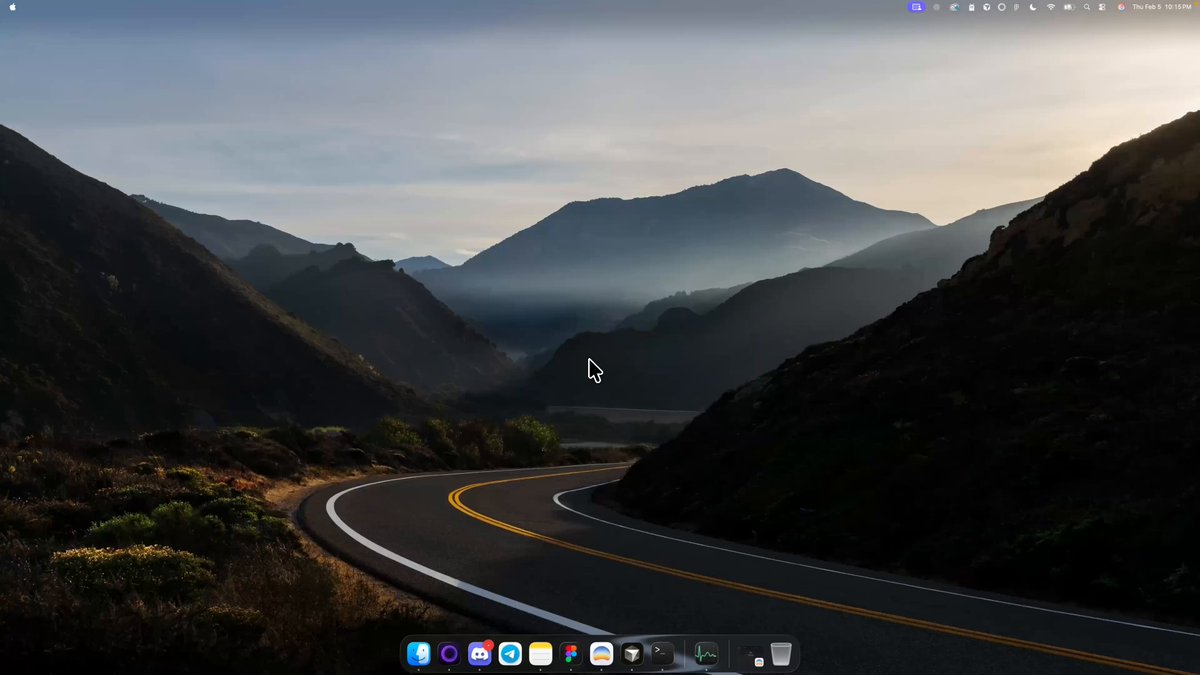Open the Trash in the dock
Screen dimensions: 1200x675
pos(781,654)
